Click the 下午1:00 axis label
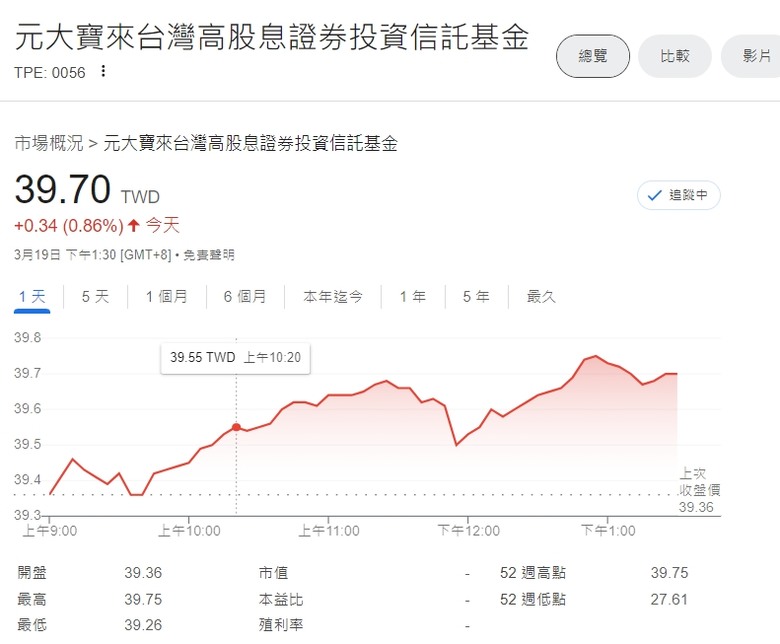The width and height of the screenshot is (780, 644). 608,531
